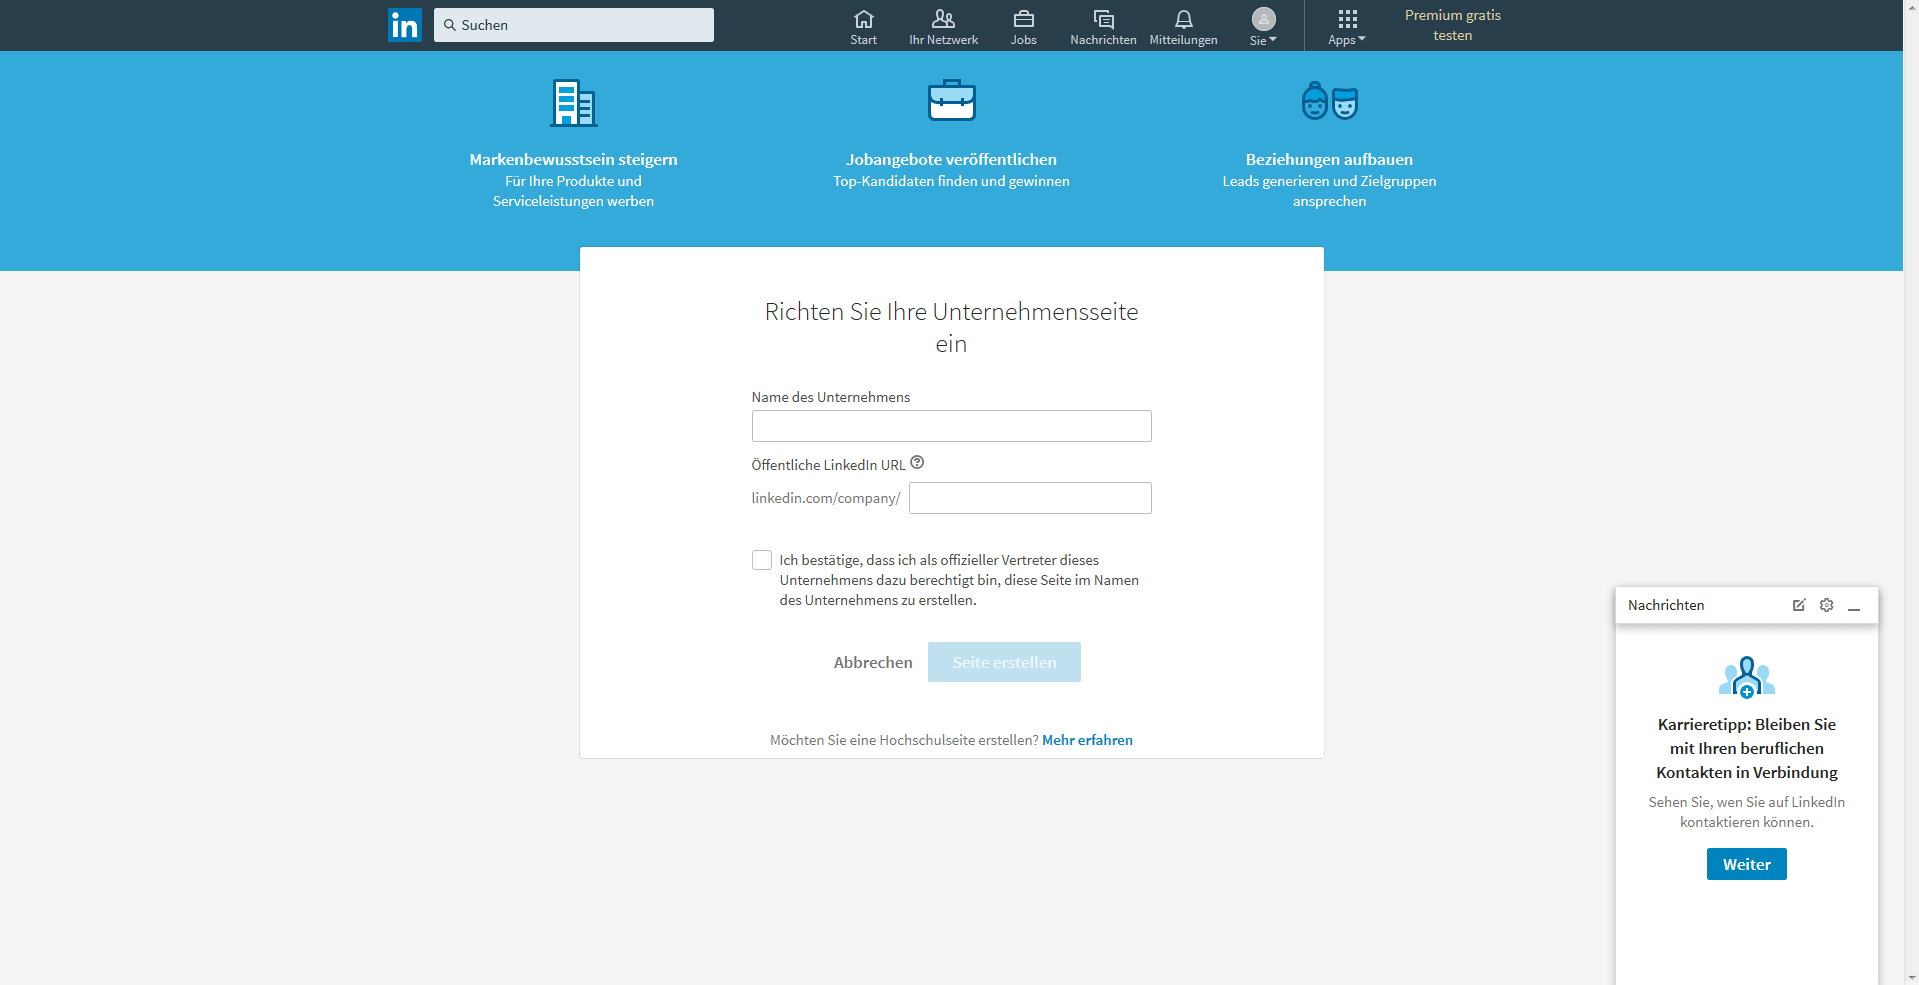Click the company URL input field
This screenshot has height=985, width=1919.
pyautogui.click(x=1030, y=498)
